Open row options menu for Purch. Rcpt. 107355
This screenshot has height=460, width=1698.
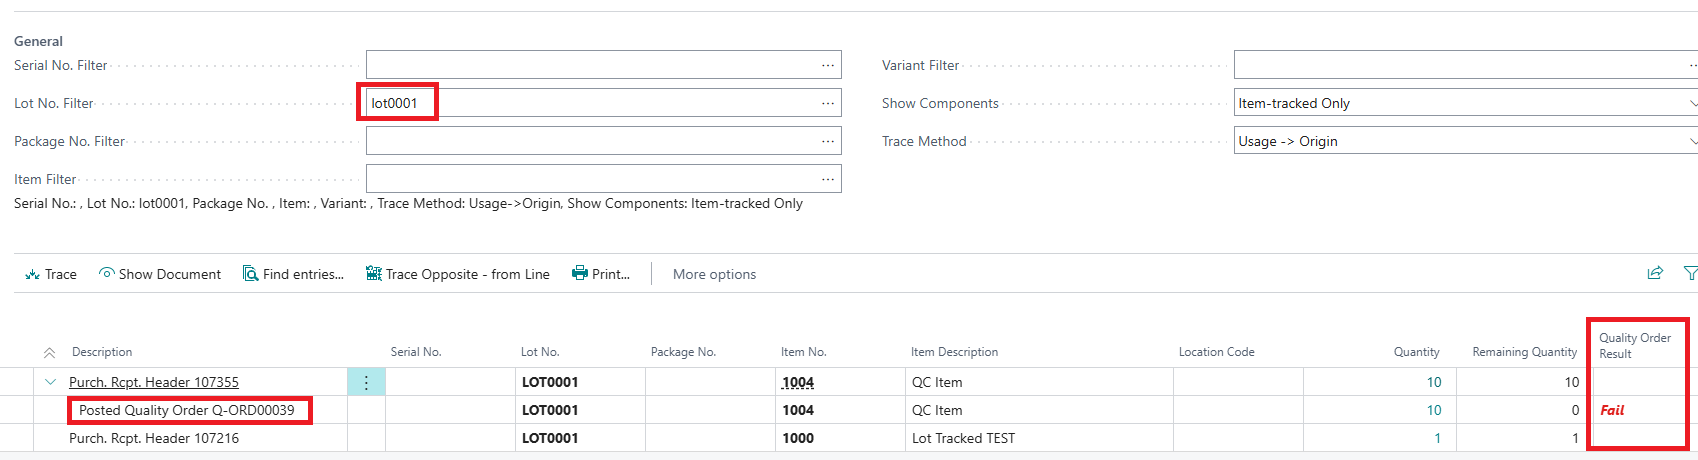(366, 382)
